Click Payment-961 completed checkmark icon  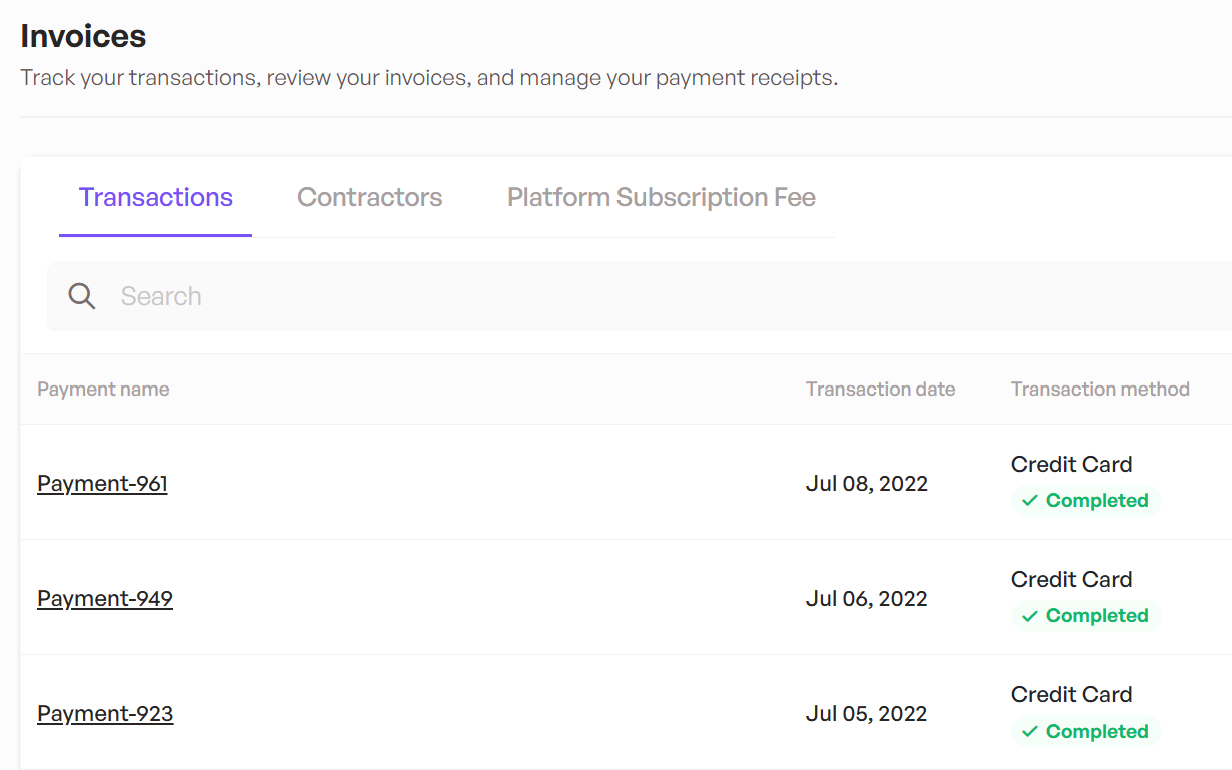1030,501
